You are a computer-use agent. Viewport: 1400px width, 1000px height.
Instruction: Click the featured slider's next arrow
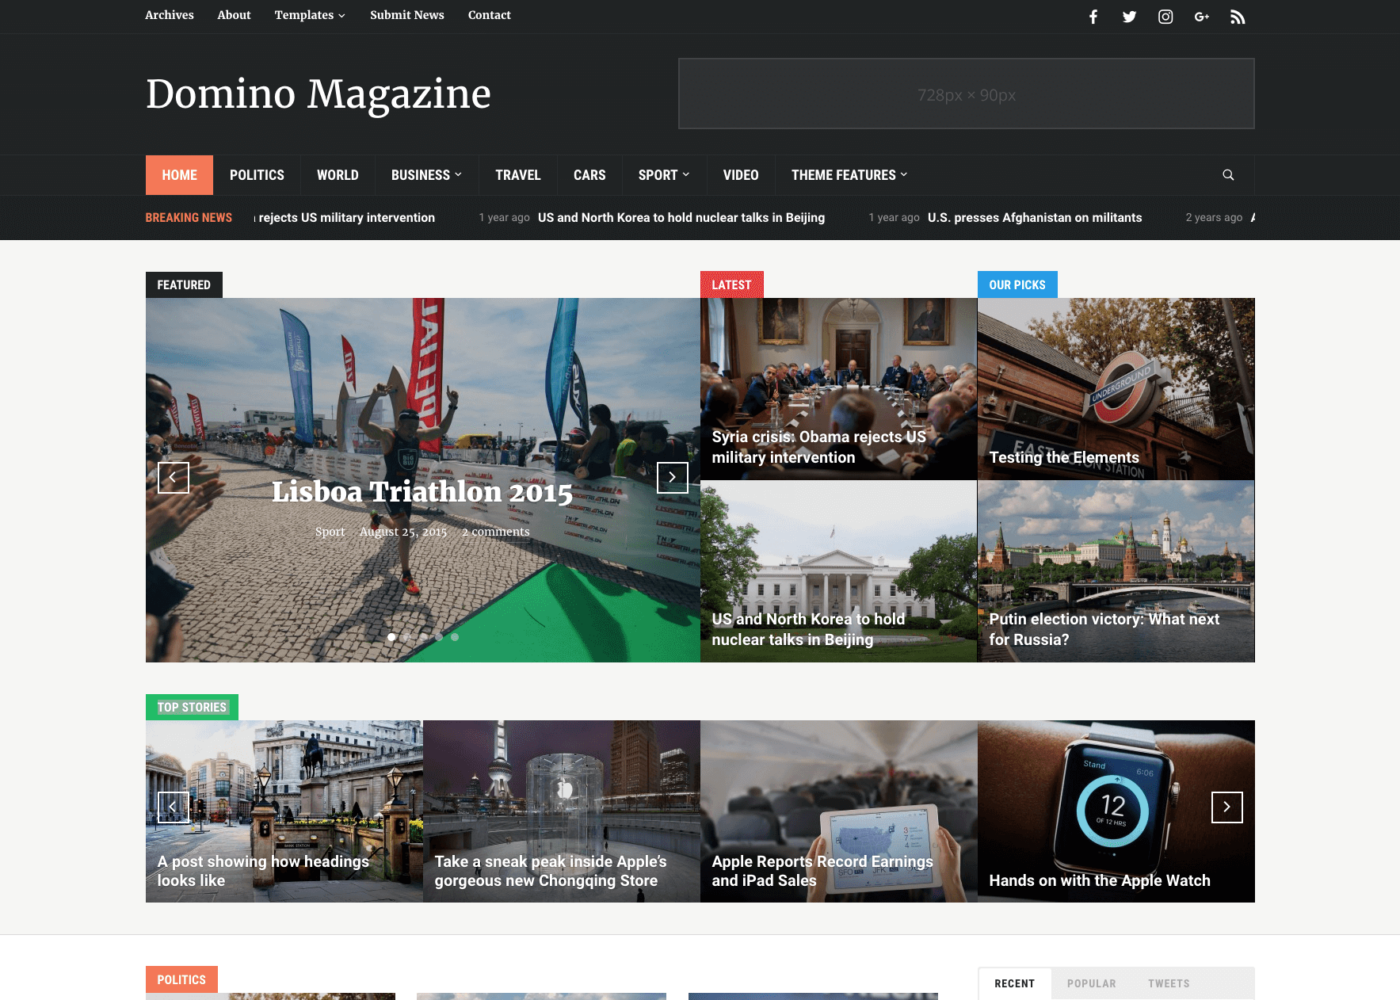coord(672,477)
